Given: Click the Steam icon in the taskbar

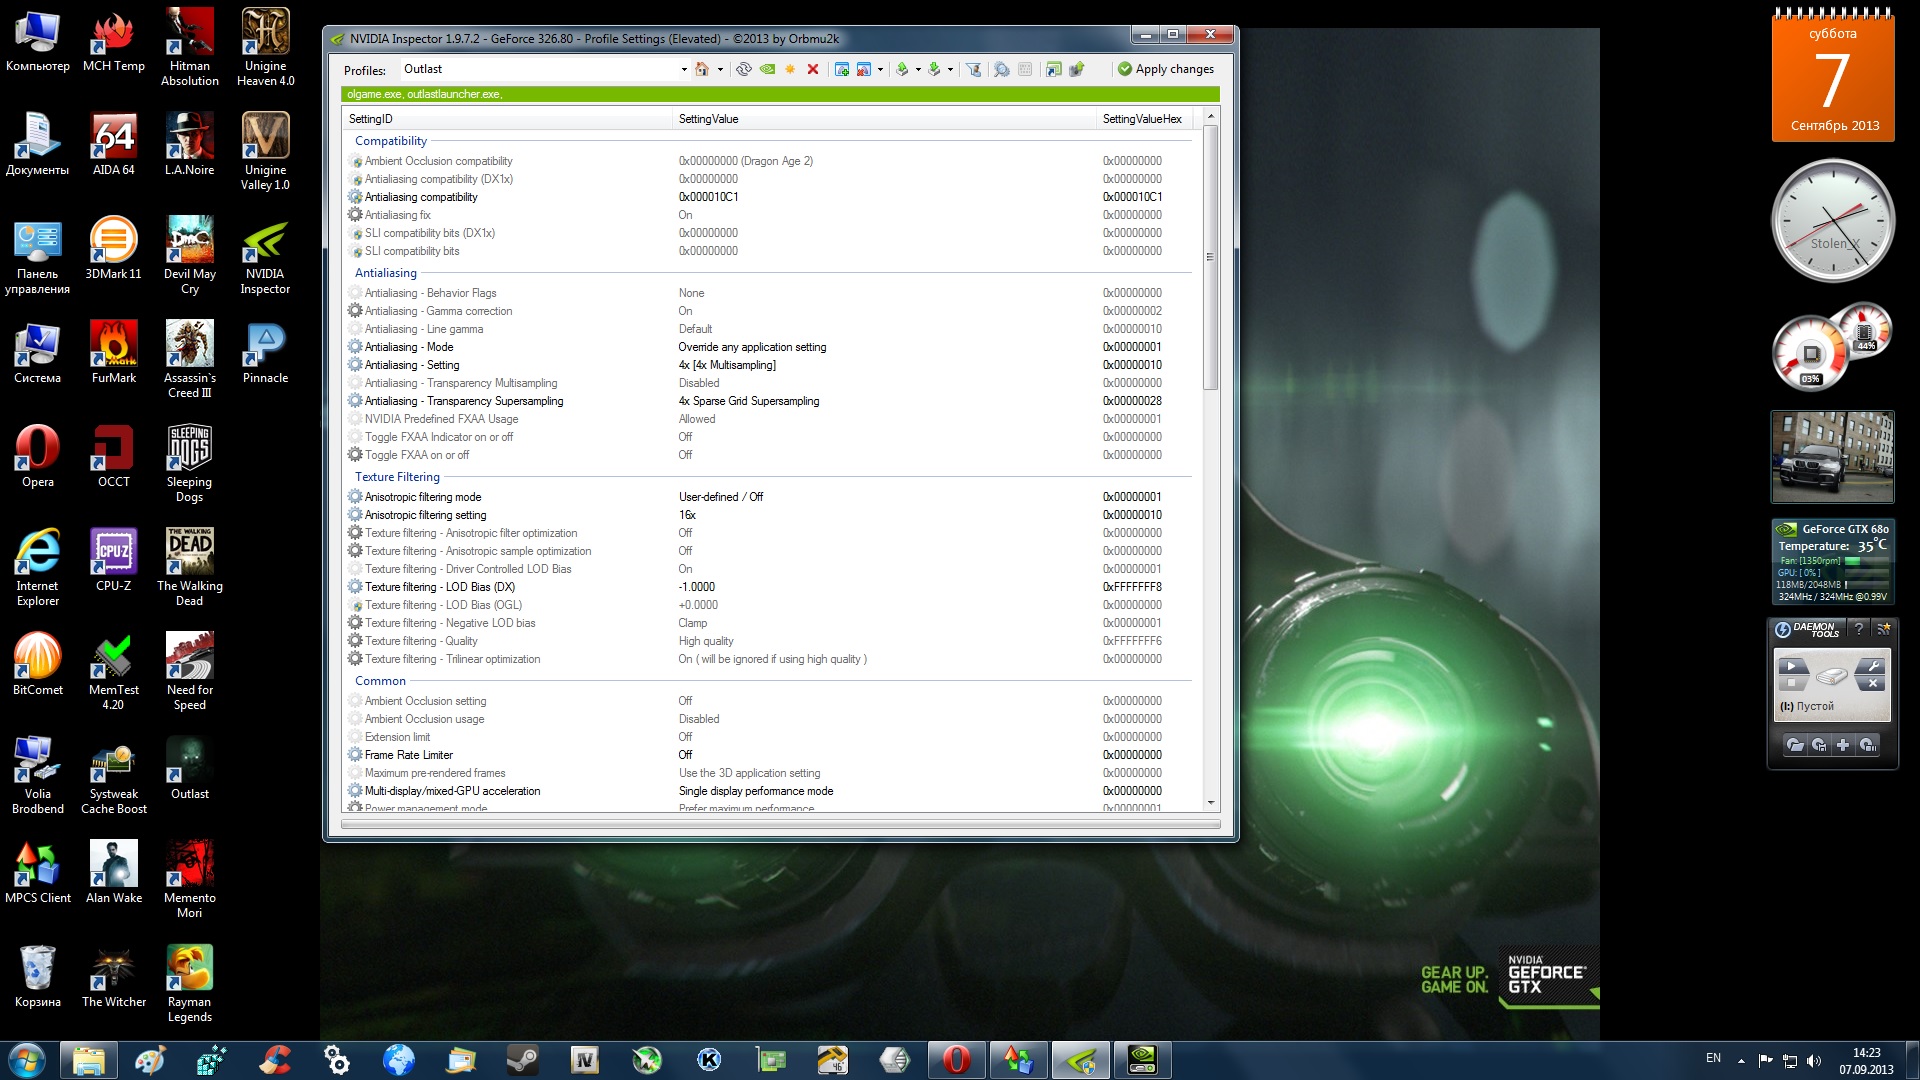Looking at the screenshot, I should pyautogui.click(x=522, y=1059).
